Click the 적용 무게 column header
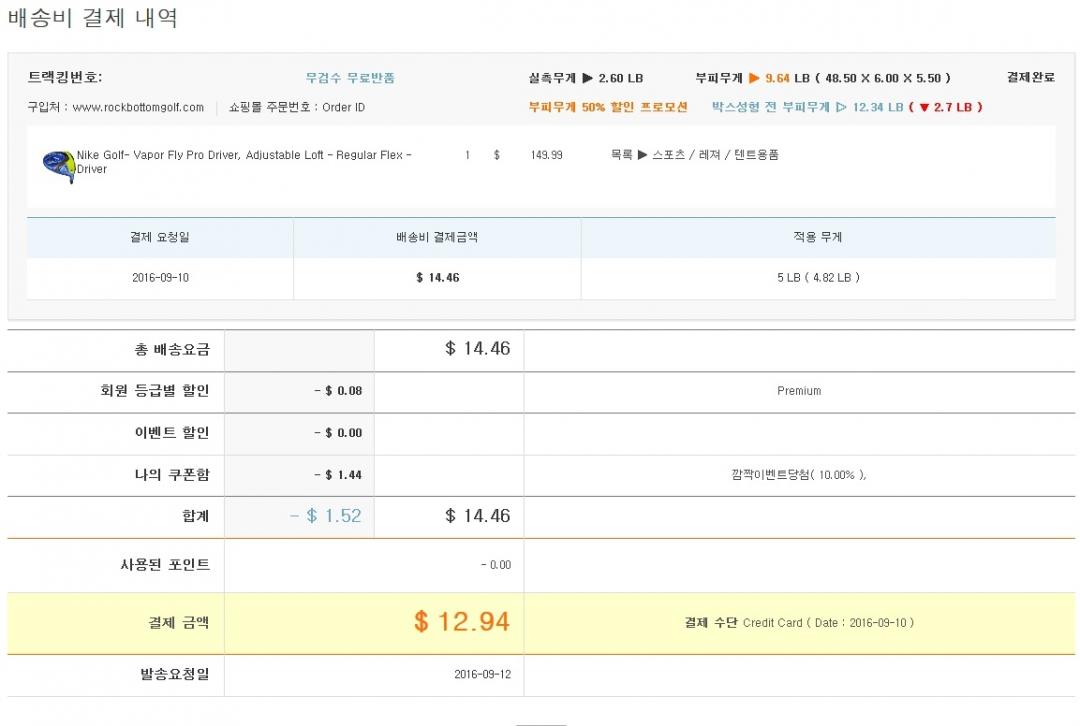This screenshot has height=726, width=1080. tap(817, 237)
